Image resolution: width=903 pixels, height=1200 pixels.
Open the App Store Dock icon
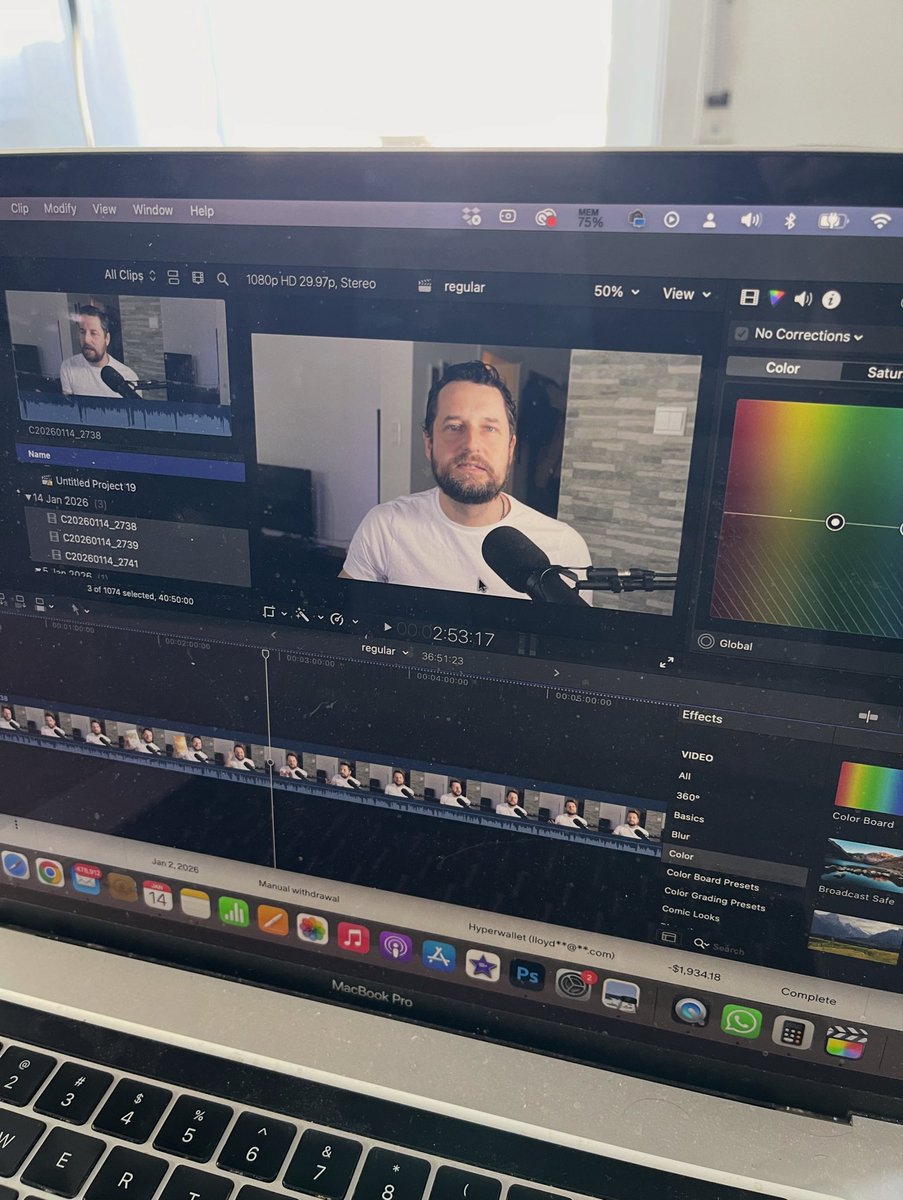[x=438, y=955]
